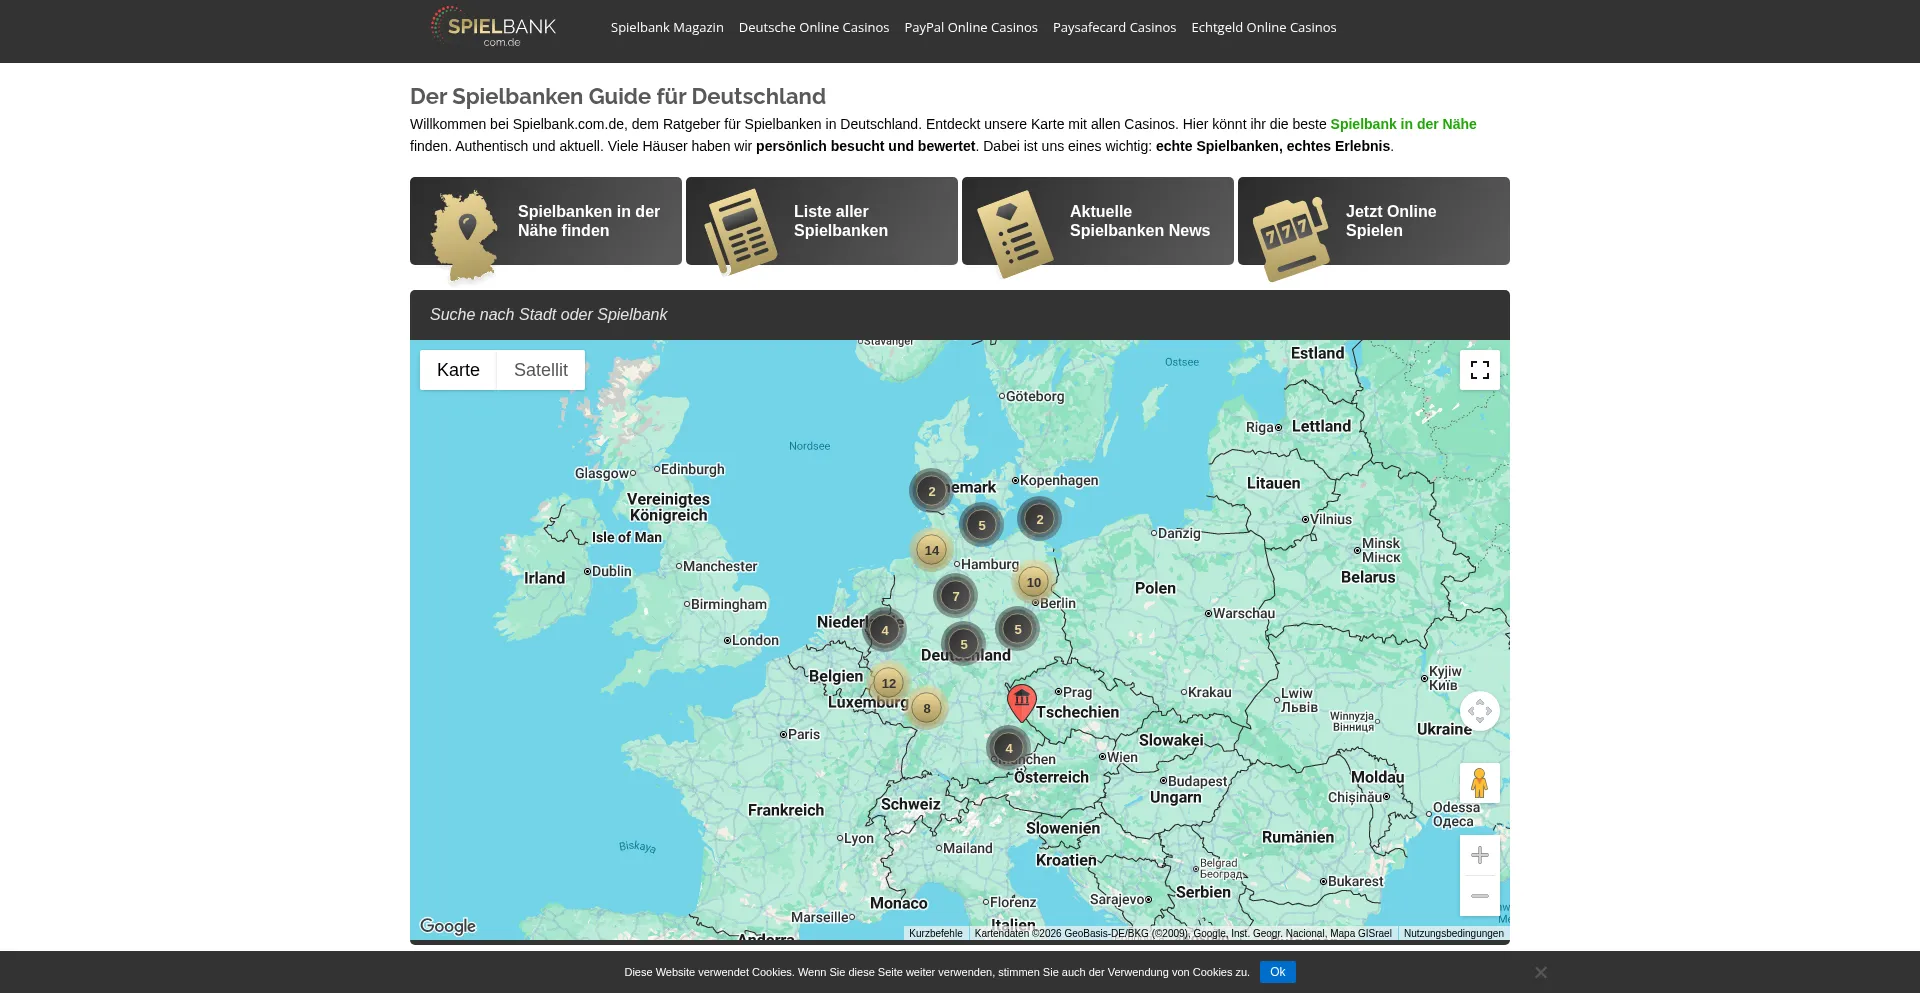The image size is (1920, 993).
Task: Click the Wien city label on map
Action: click(1122, 757)
